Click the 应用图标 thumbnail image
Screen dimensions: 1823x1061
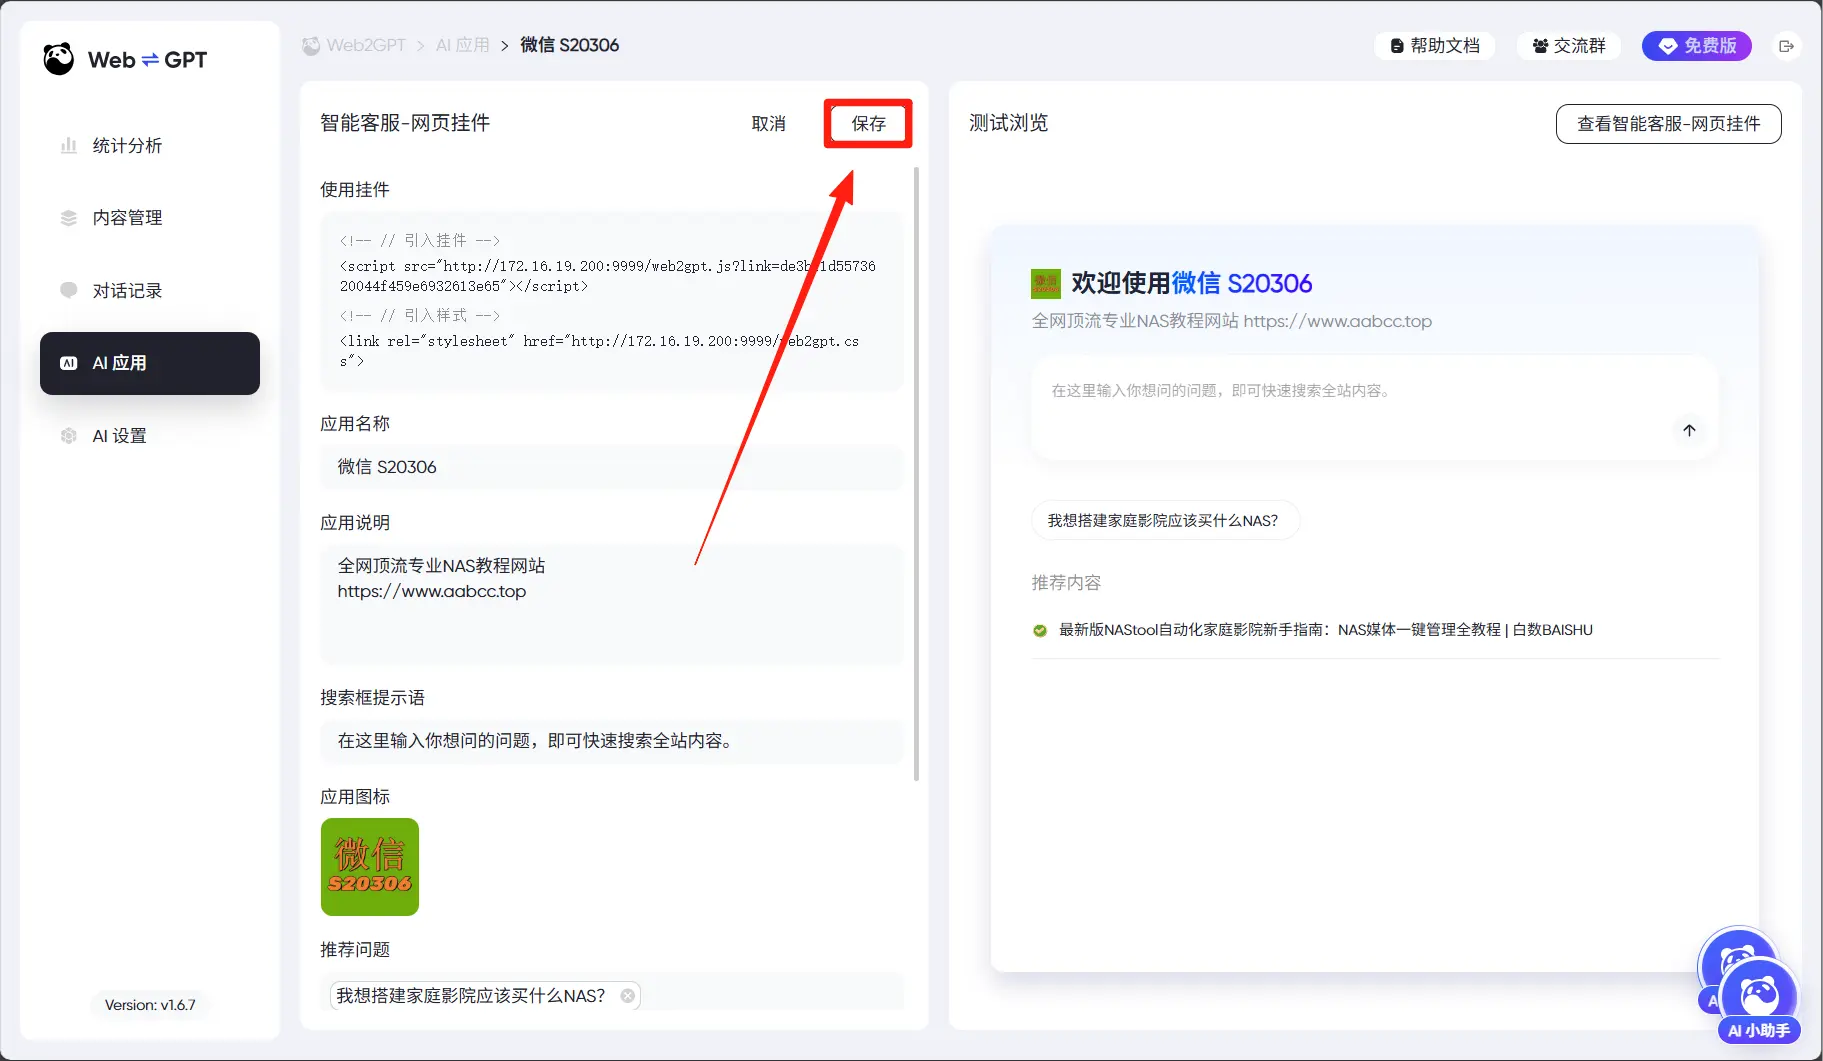click(x=370, y=867)
